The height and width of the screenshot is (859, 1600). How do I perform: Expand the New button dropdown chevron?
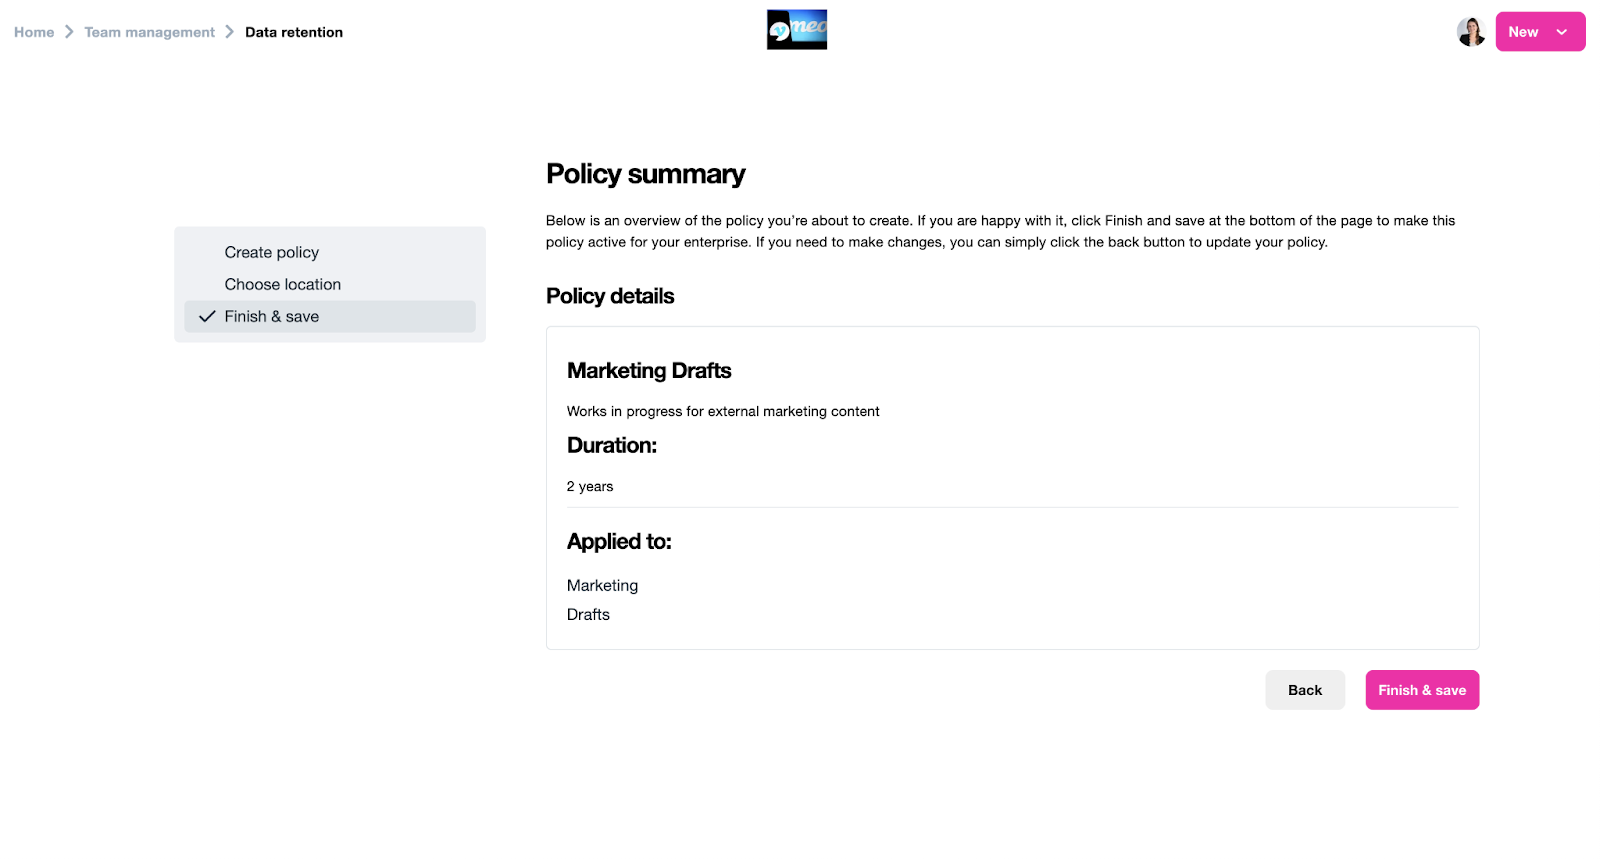point(1561,32)
